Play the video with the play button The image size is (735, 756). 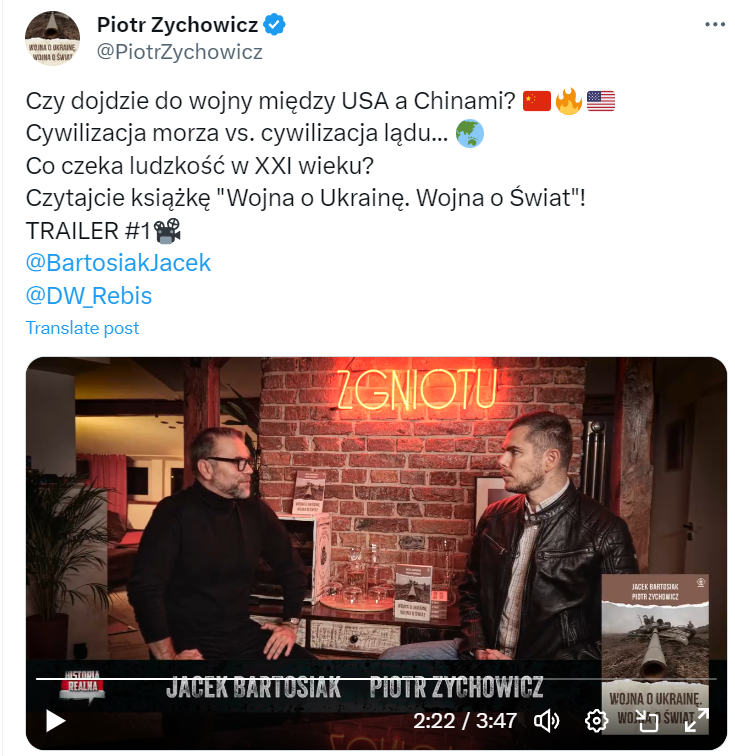click(55, 721)
